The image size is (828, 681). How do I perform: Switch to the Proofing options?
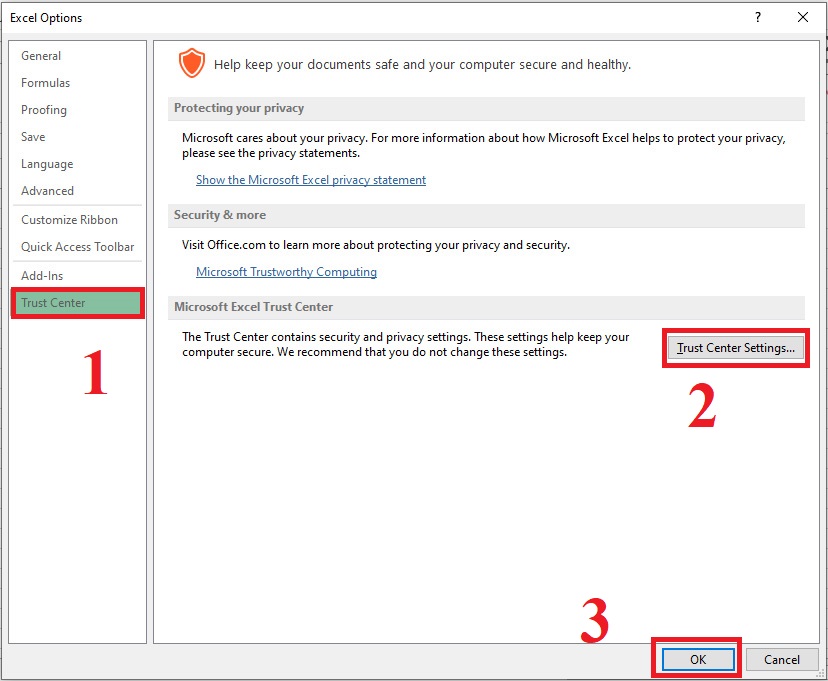(44, 110)
